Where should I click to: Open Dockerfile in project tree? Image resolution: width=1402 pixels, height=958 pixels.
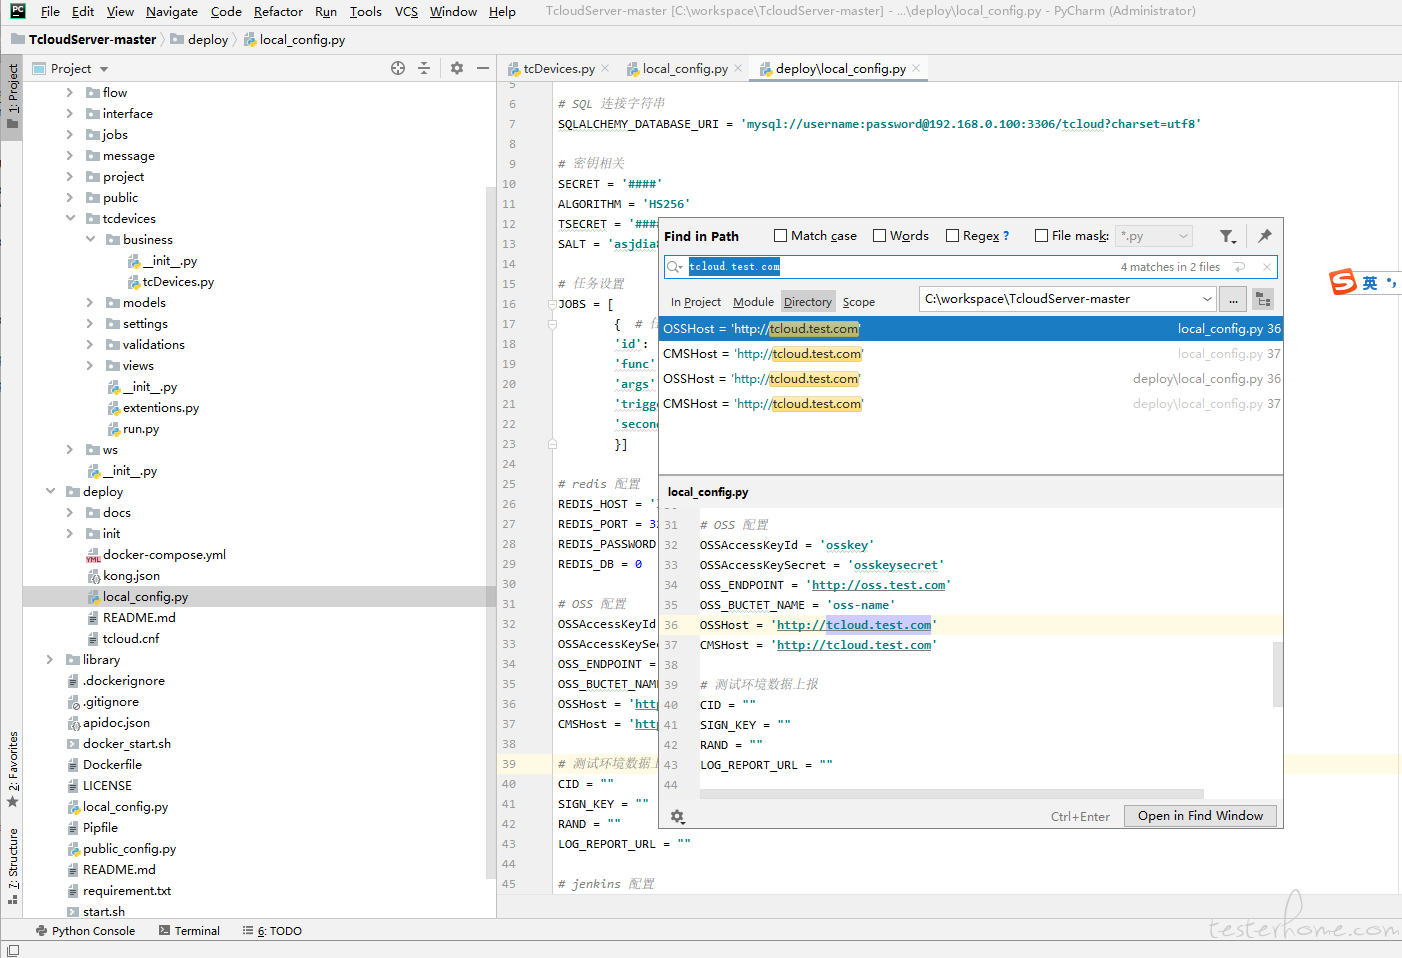coord(112,764)
